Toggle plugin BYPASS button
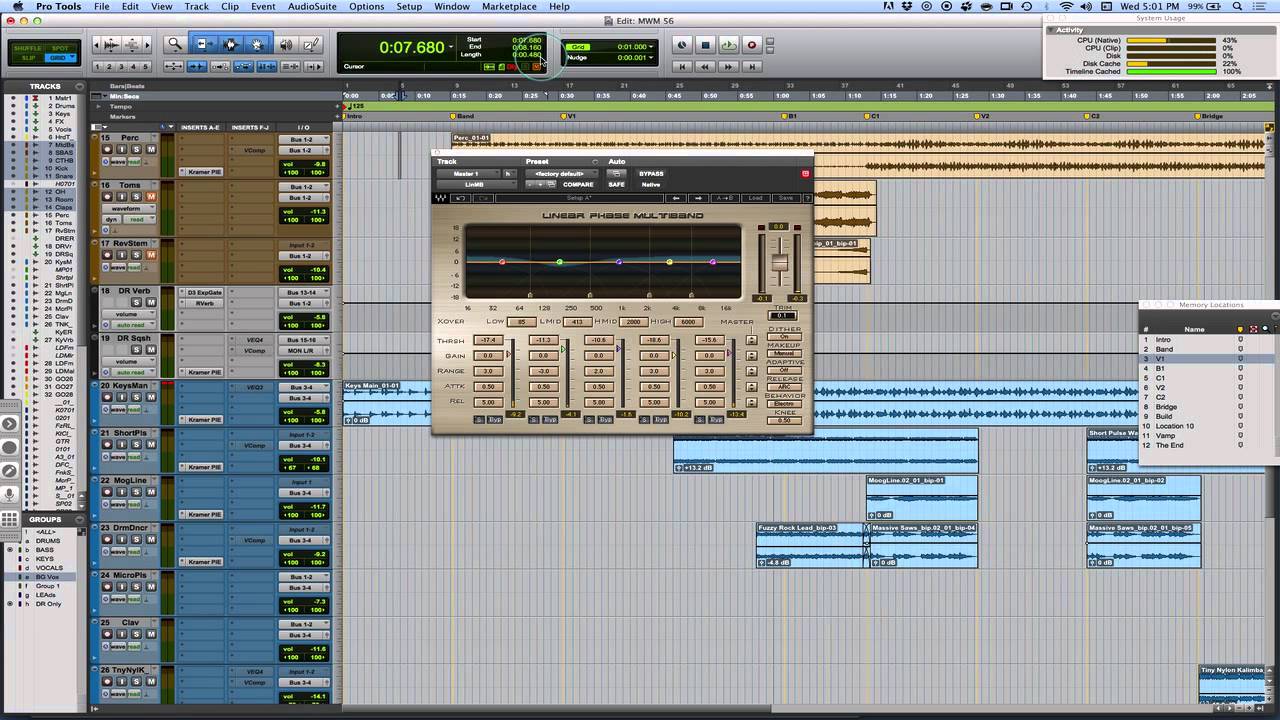 coord(651,173)
